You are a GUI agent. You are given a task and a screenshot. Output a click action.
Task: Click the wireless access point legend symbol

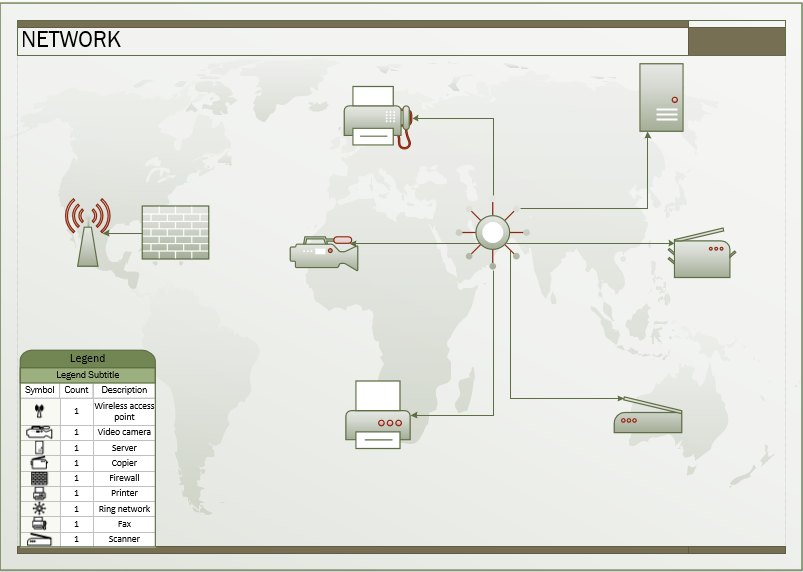click(x=39, y=411)
